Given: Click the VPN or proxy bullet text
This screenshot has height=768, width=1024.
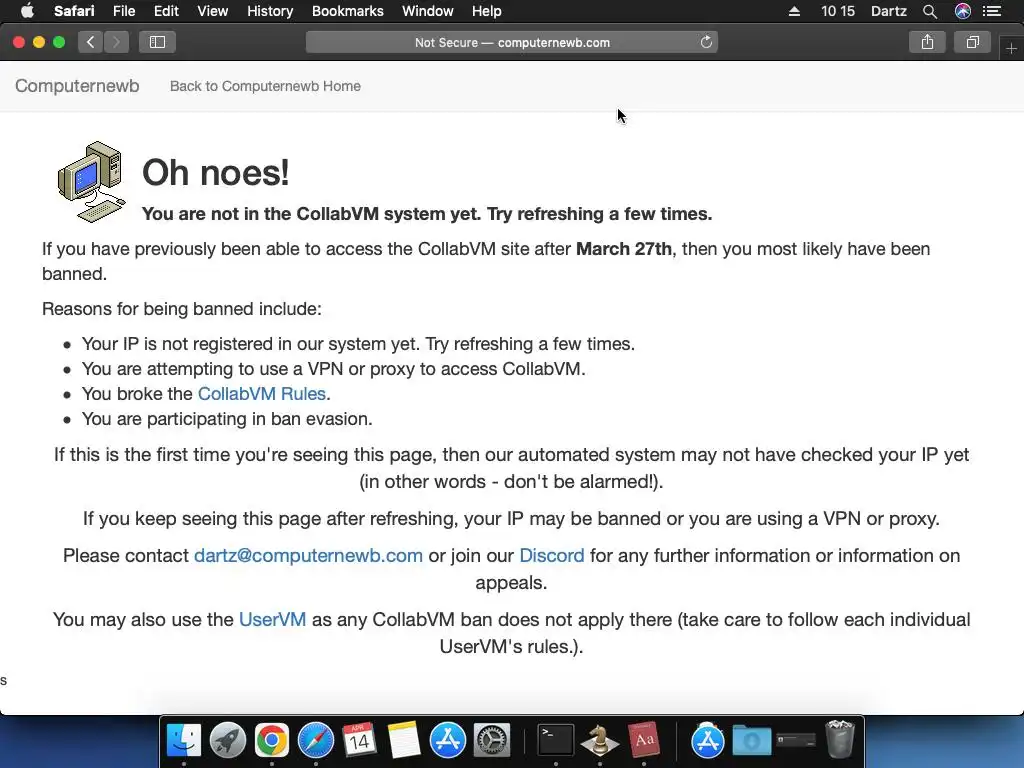Looking at the screenshot, I should tap(333, 369).
